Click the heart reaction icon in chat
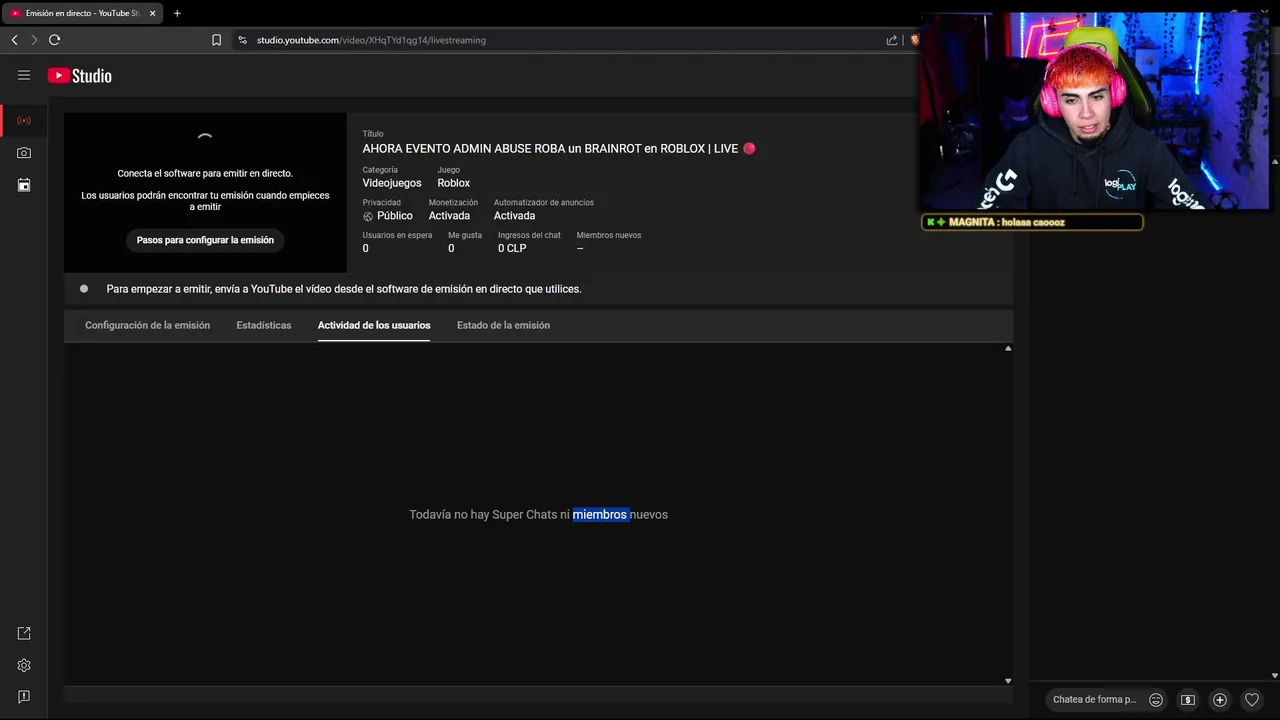 (1252, 700)
